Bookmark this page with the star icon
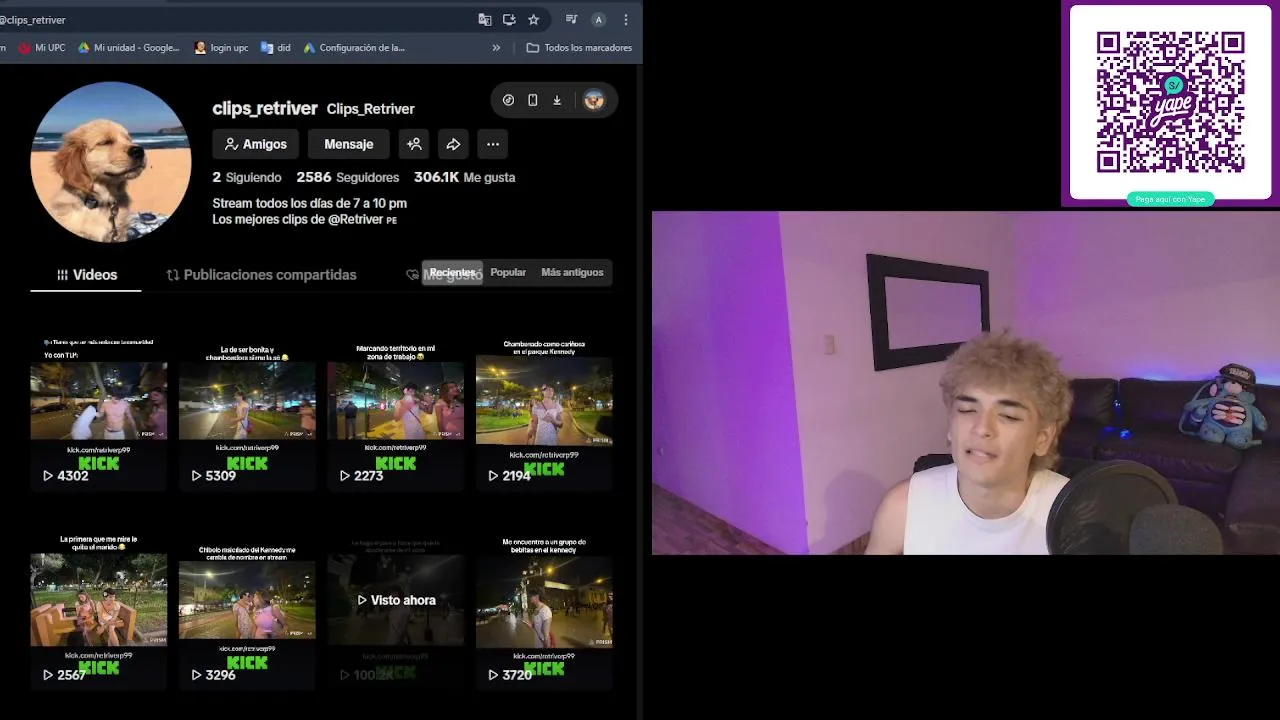The image size is (1280, 720). (533, 19)
